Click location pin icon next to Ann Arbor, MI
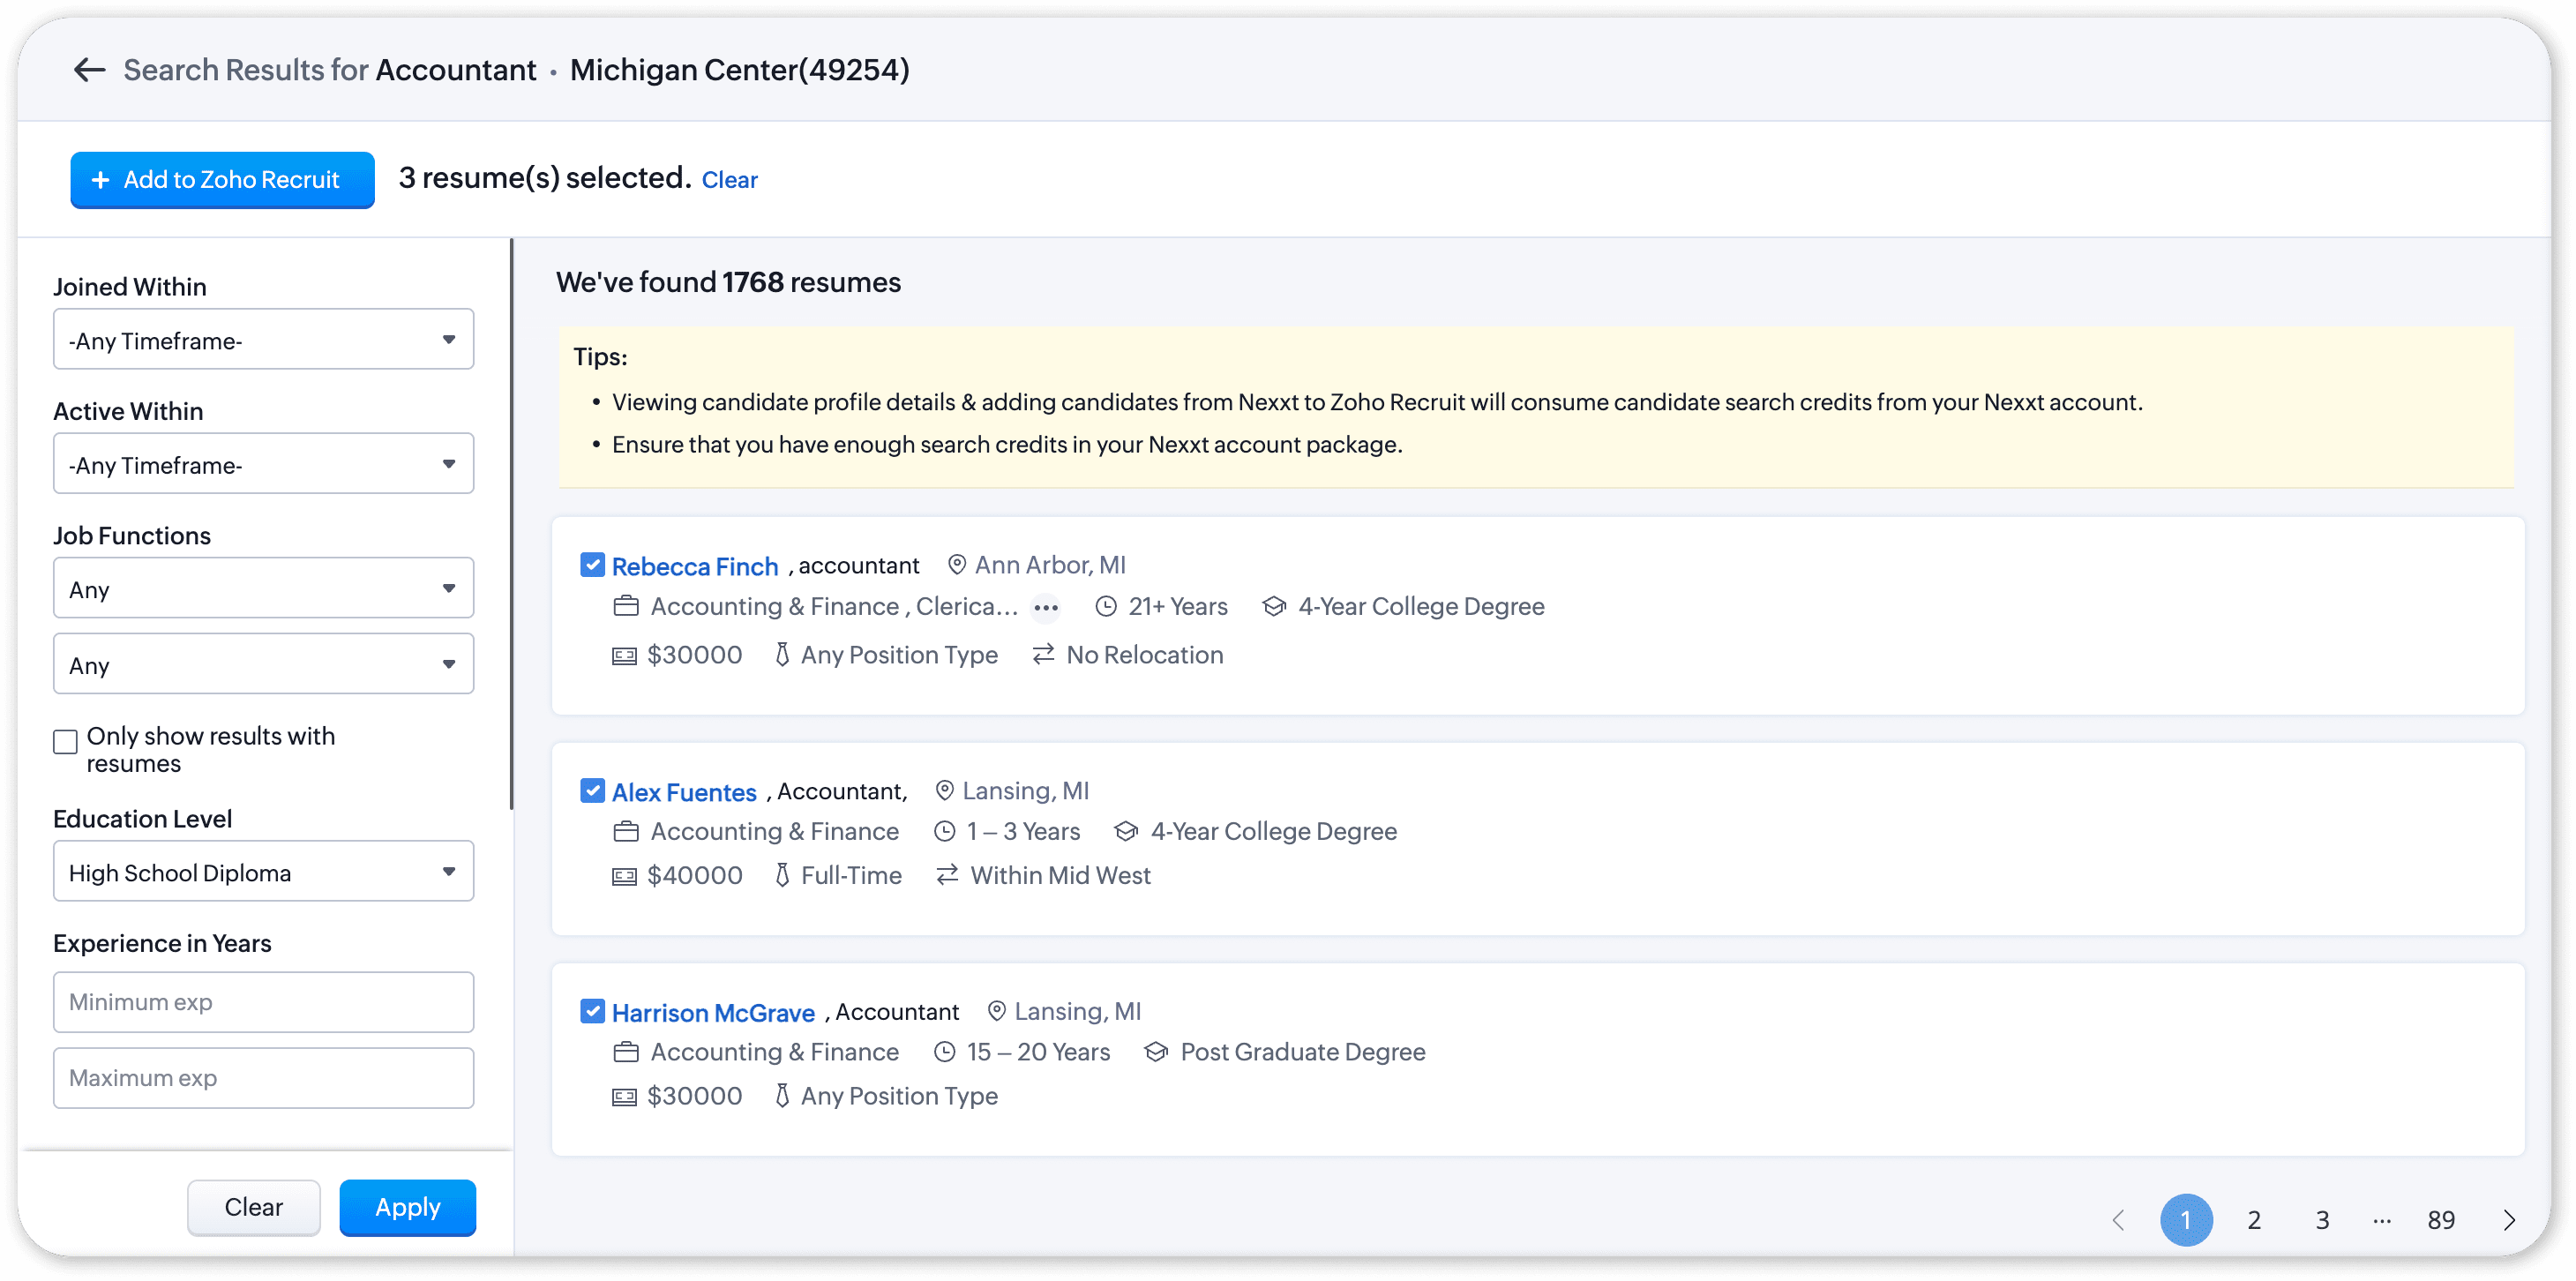The height and width of the screenshot is (1281, 2576). 957,565
